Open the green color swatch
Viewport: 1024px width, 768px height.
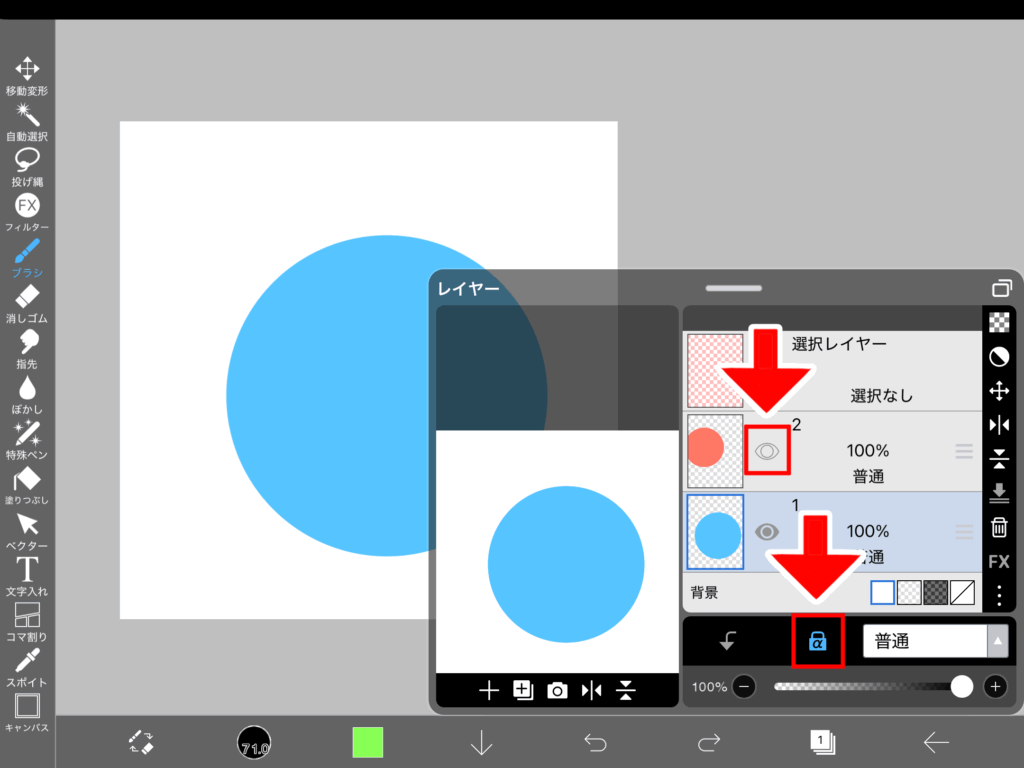coord(368,742)
